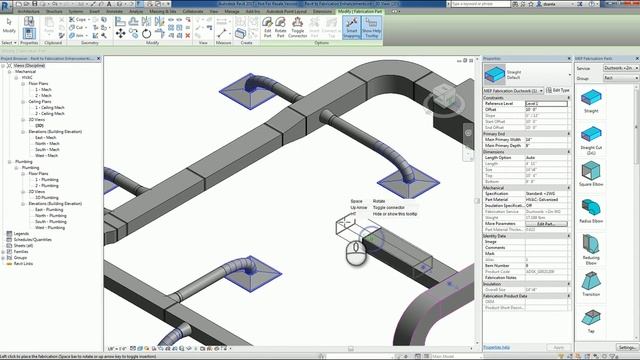Collapse the Mechanical section in Properties
The width and height of the screenshot is (640, 360).
pos(569,188)
